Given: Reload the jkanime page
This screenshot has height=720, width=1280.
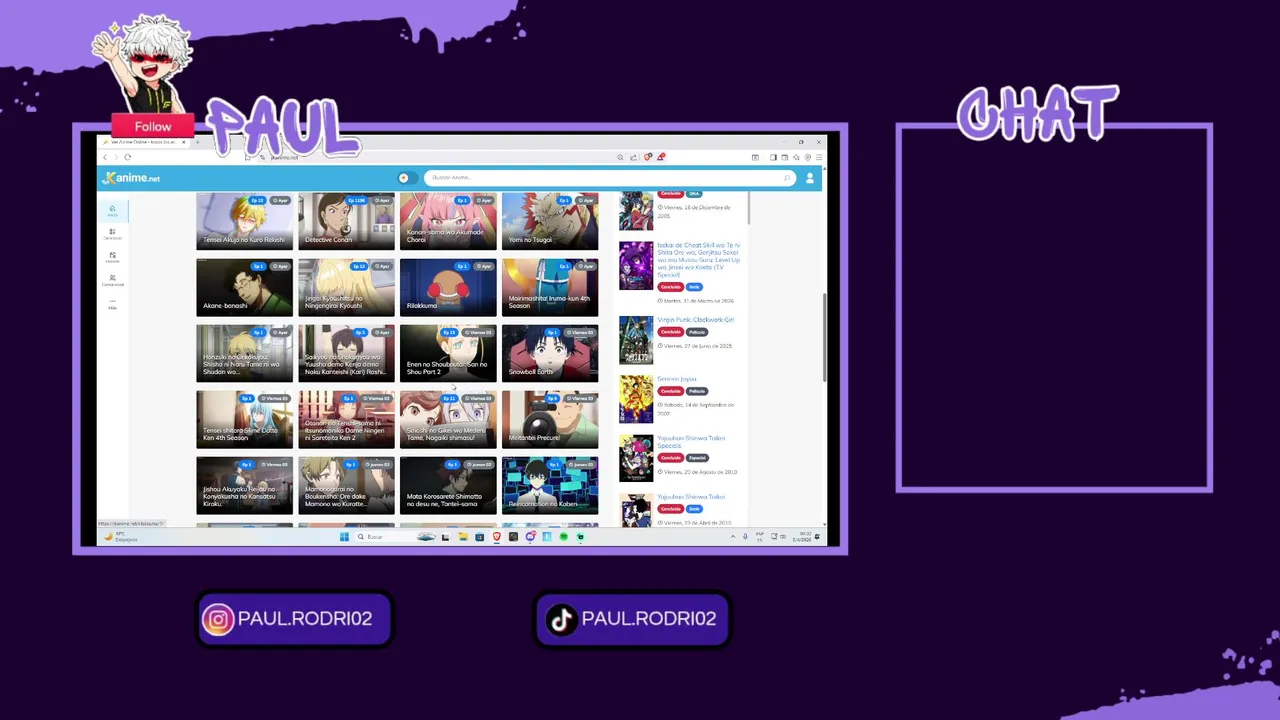Looking at the screenshot, I should point(127,157).
